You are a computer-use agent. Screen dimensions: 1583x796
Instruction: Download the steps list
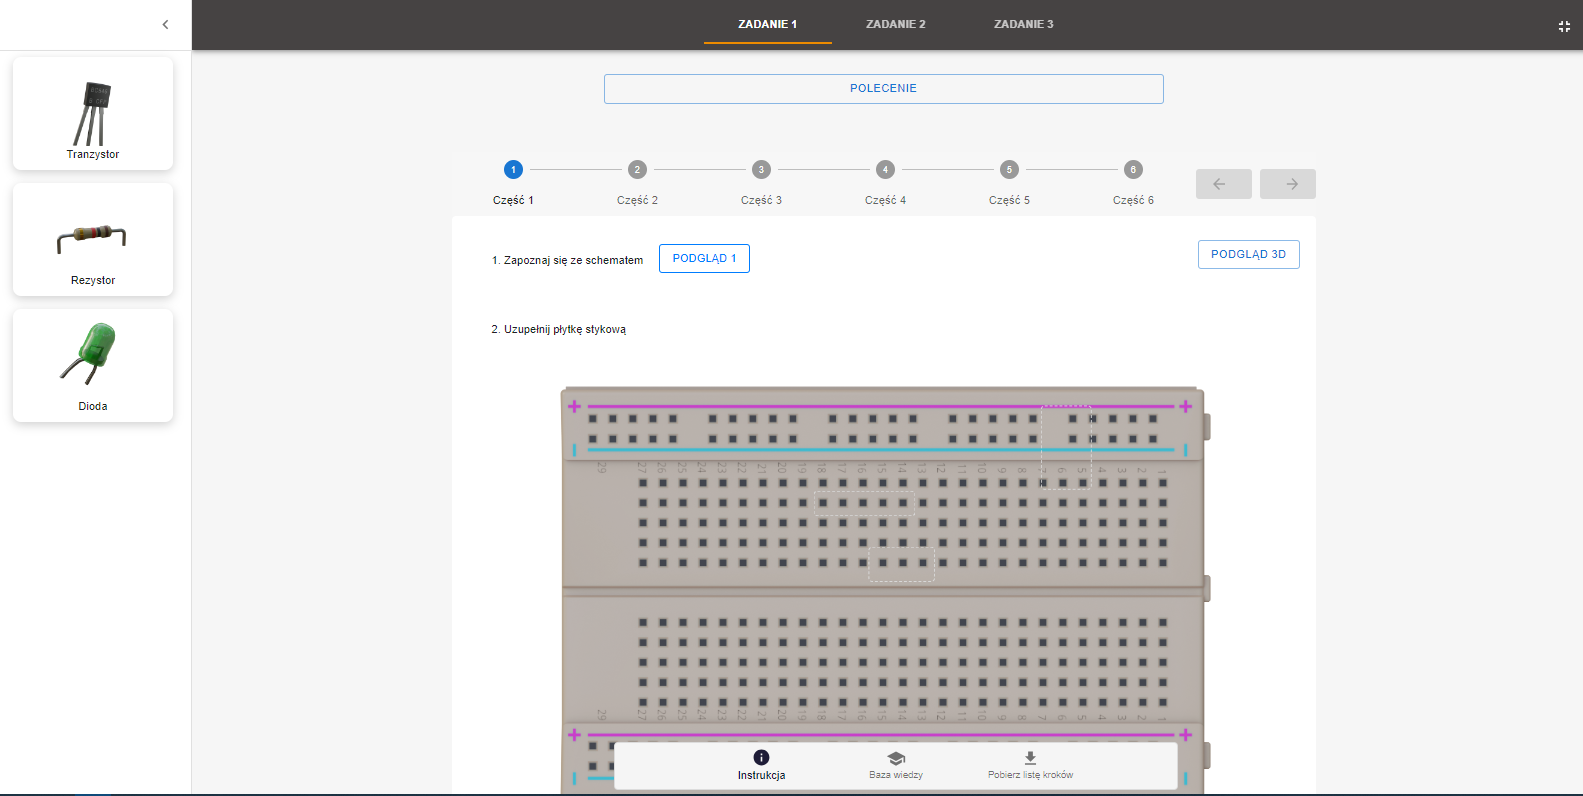(1030, 765)
